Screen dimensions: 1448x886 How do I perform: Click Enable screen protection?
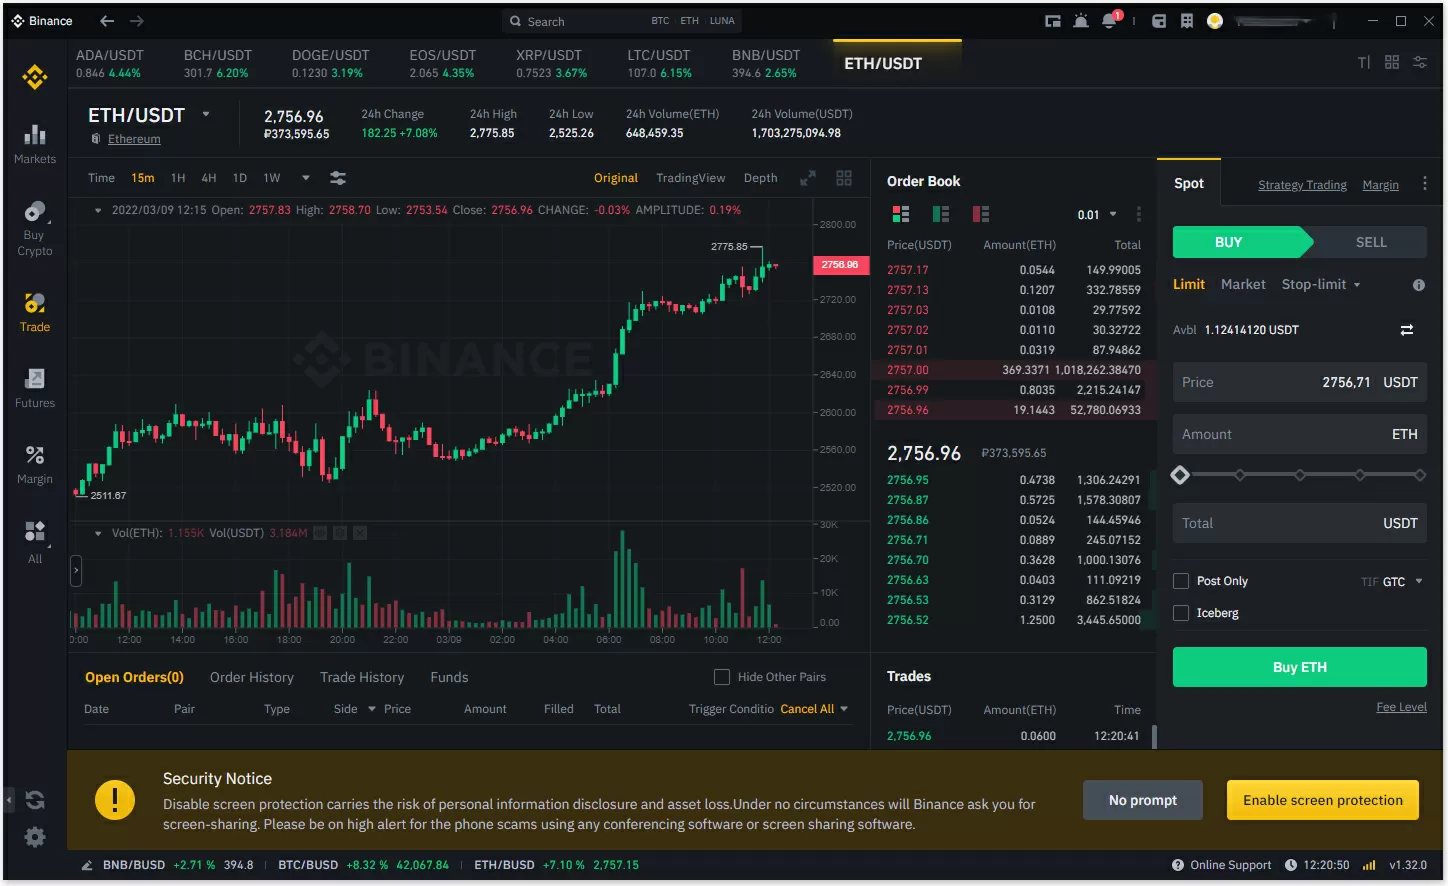(x=1323, y=800)
